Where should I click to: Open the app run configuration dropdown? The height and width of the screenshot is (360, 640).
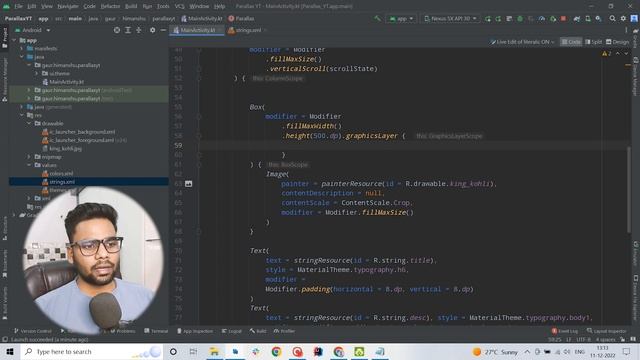(x=401, y=18)
